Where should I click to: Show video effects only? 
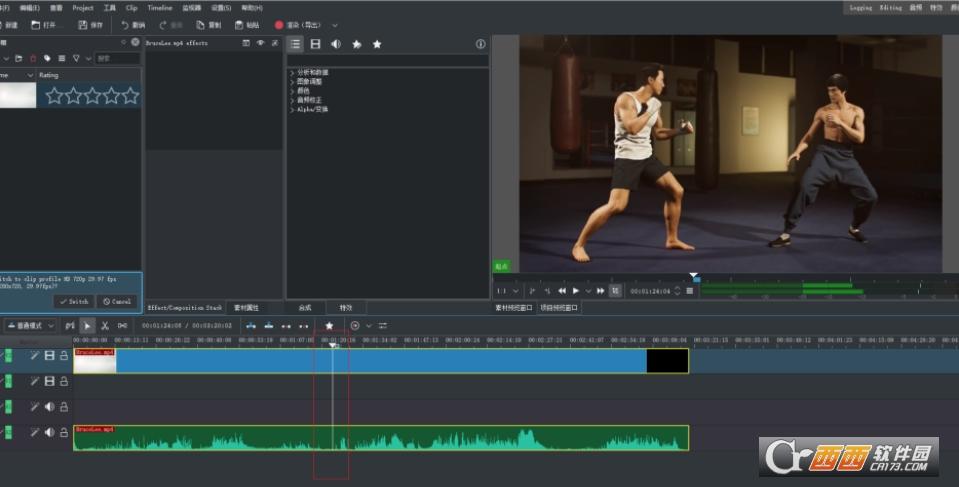point(316,44)
